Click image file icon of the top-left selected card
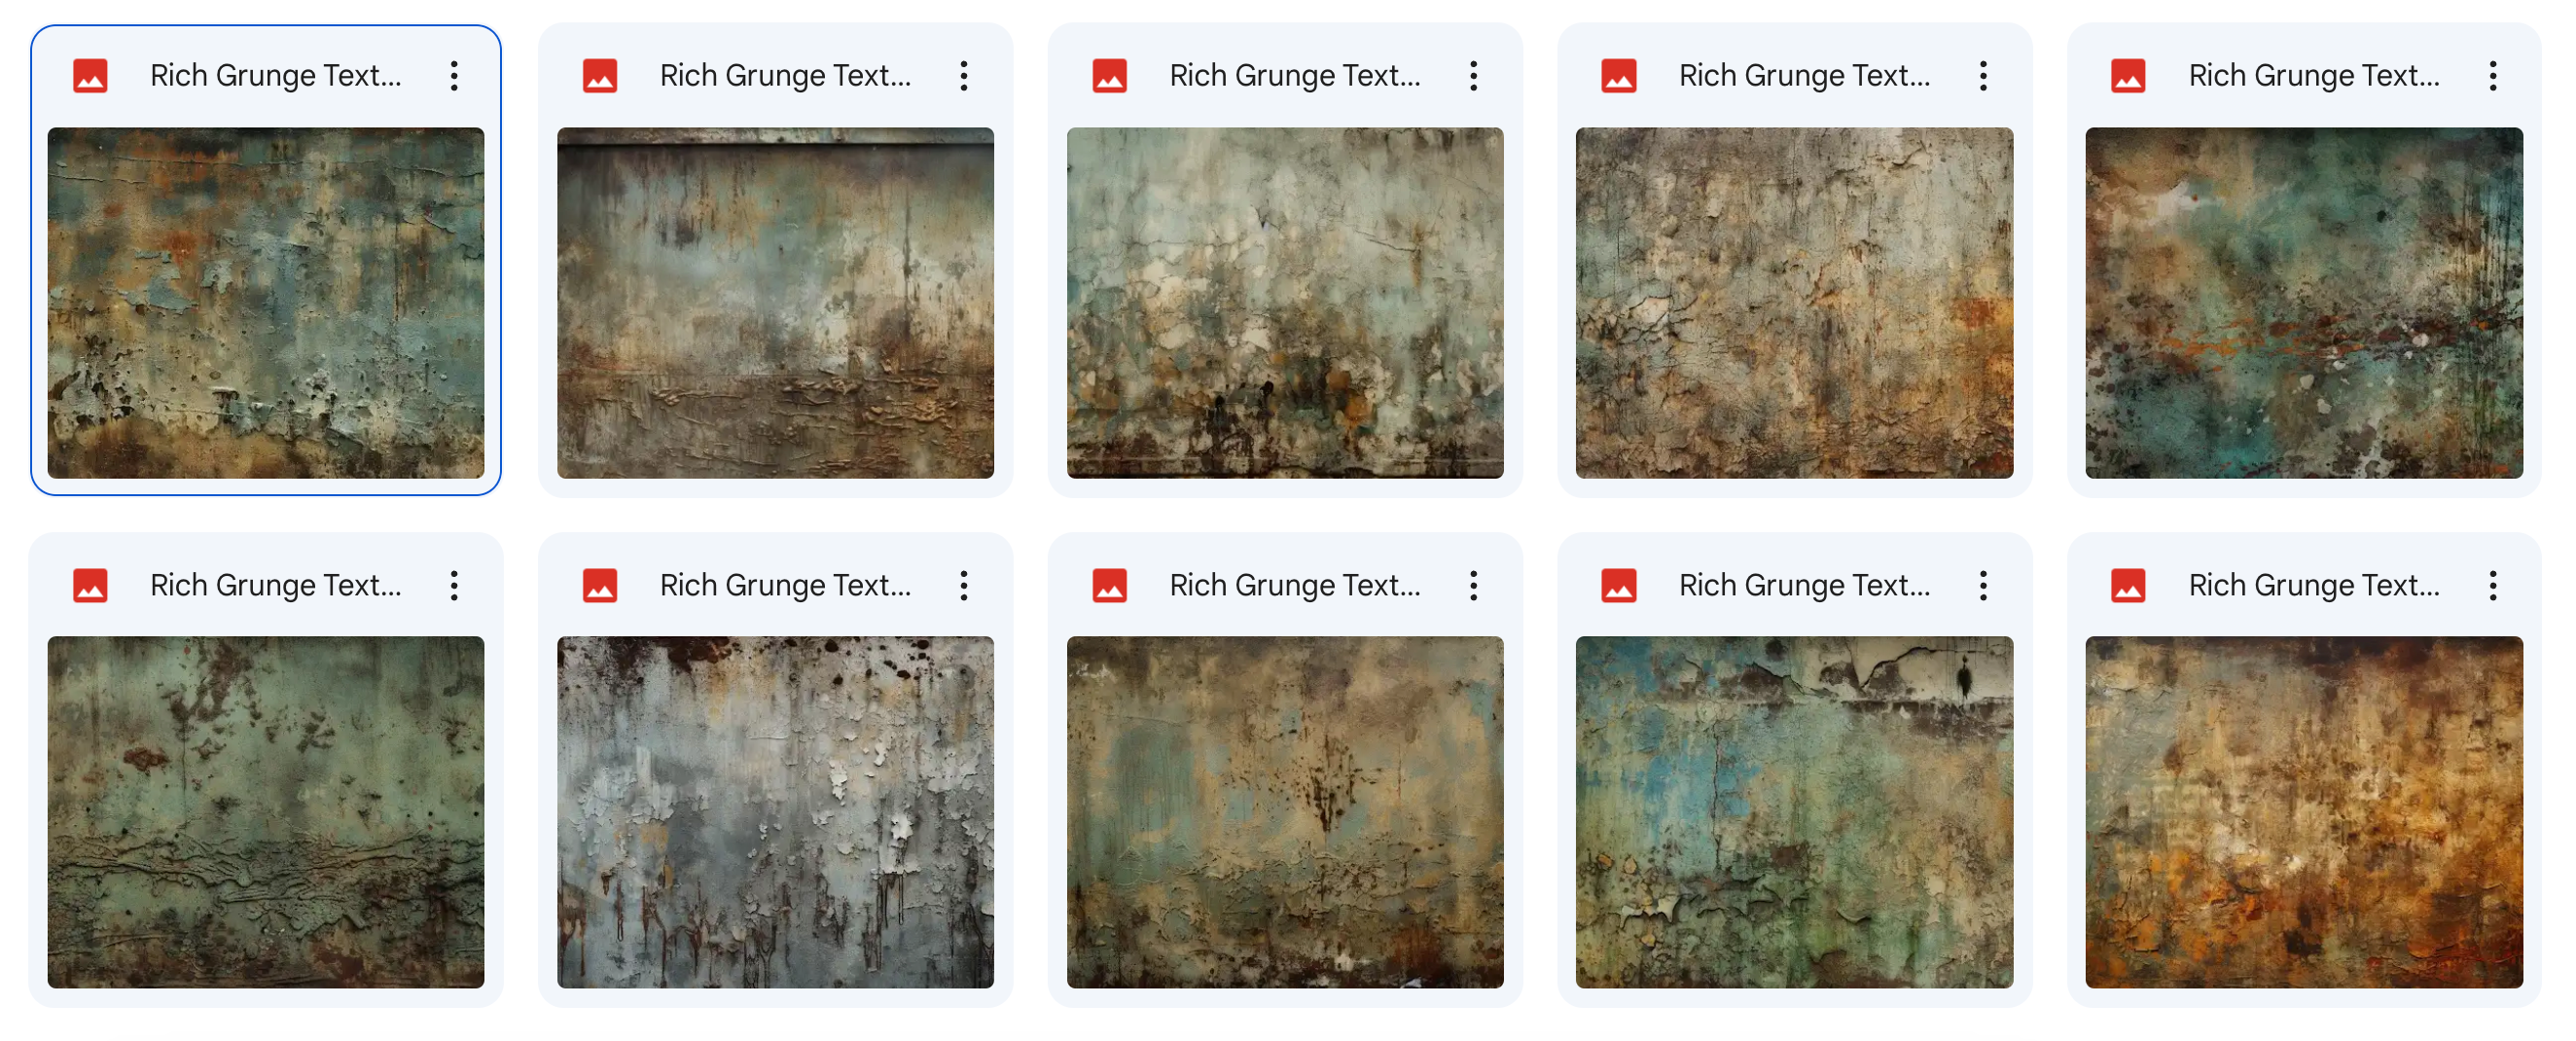Viewport: 2576px width, 1041px height. point(90,76)
